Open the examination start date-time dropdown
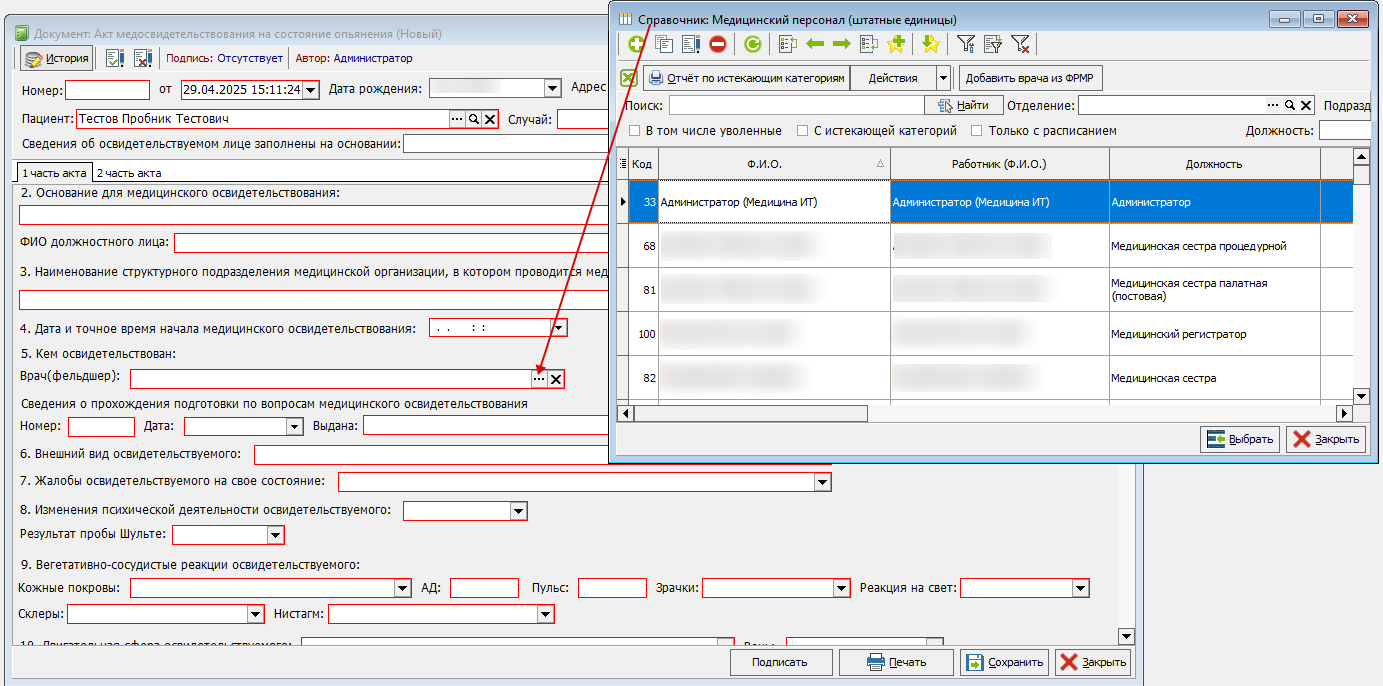This screenshot has width=1383, height=686. point(558,327)
